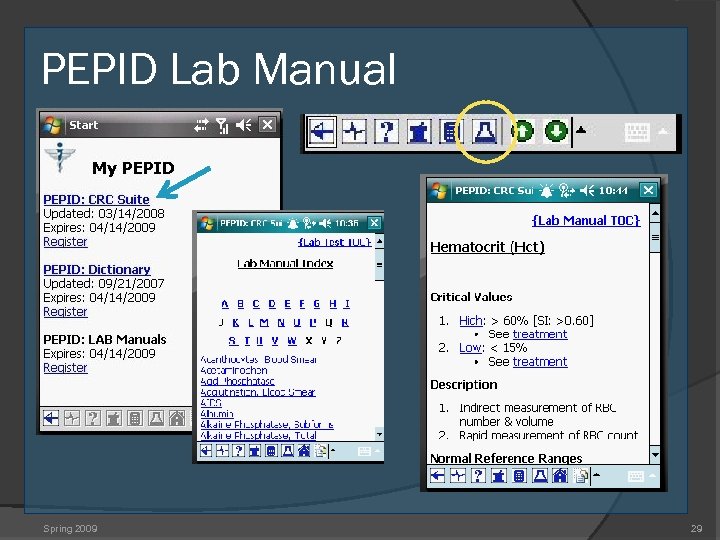This screenshot has width=720, height=540.
Task: Jump to letter H in the Lab Manual Index
Action: [333, 304]
